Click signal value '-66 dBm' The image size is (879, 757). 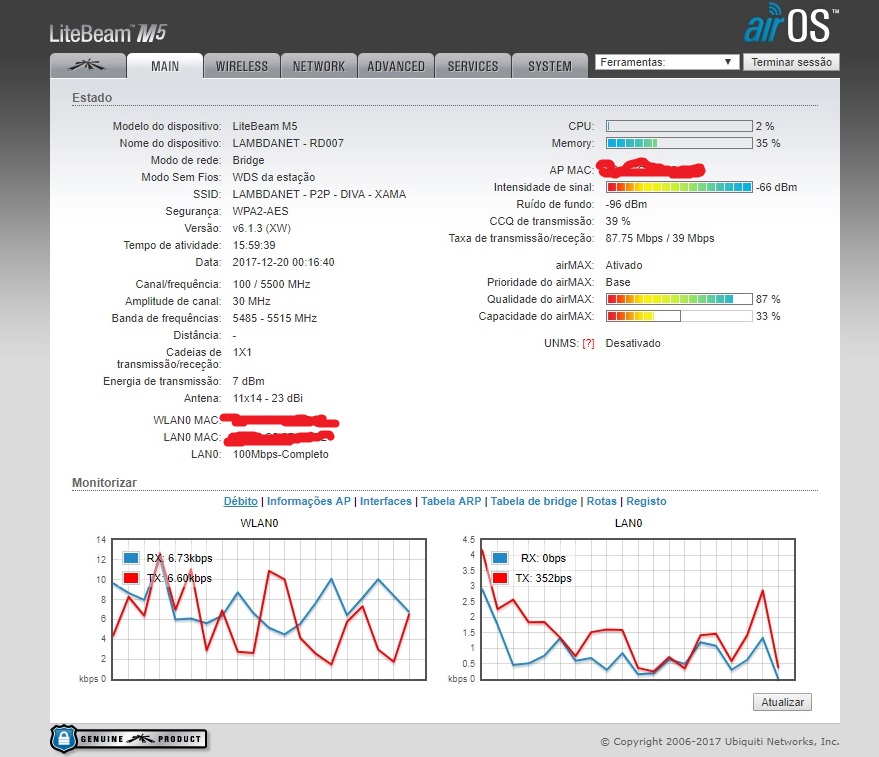[776, 187]
